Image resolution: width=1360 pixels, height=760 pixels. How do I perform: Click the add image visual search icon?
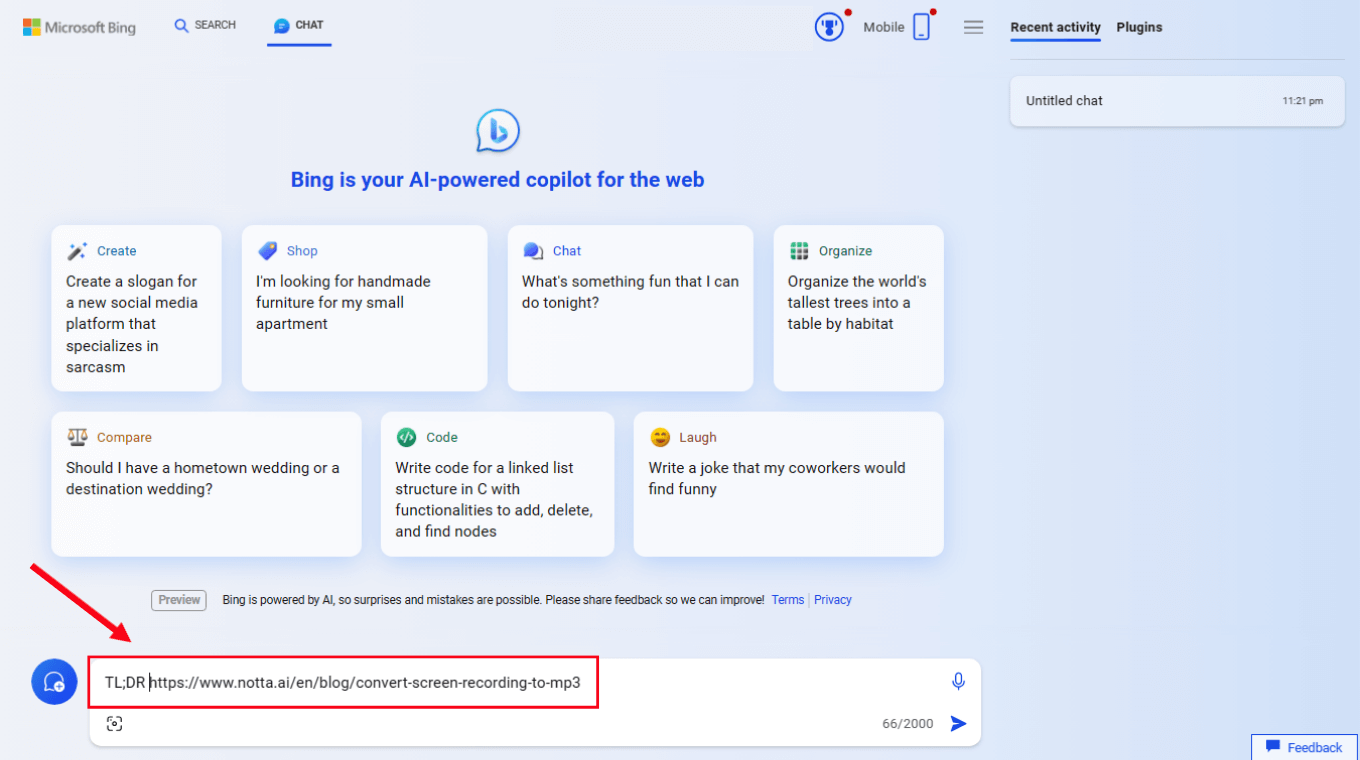[115, 723]
